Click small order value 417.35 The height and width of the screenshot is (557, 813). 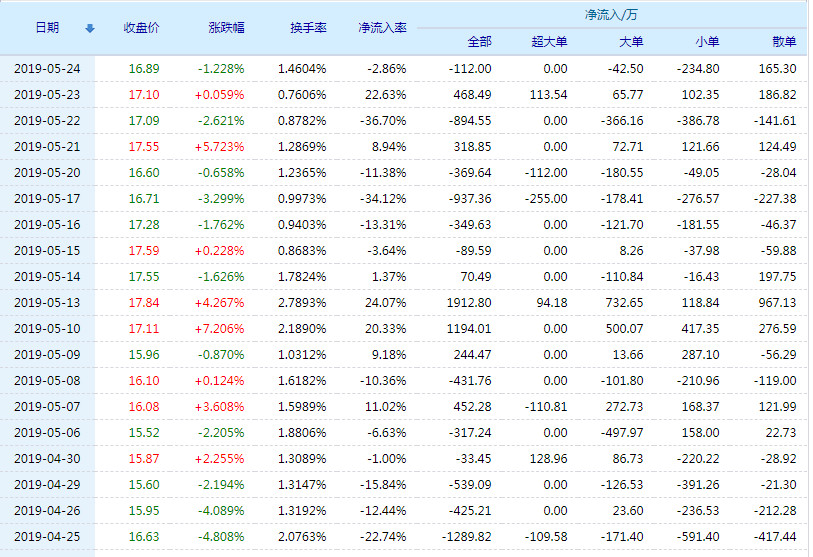(x=700, y=328)
